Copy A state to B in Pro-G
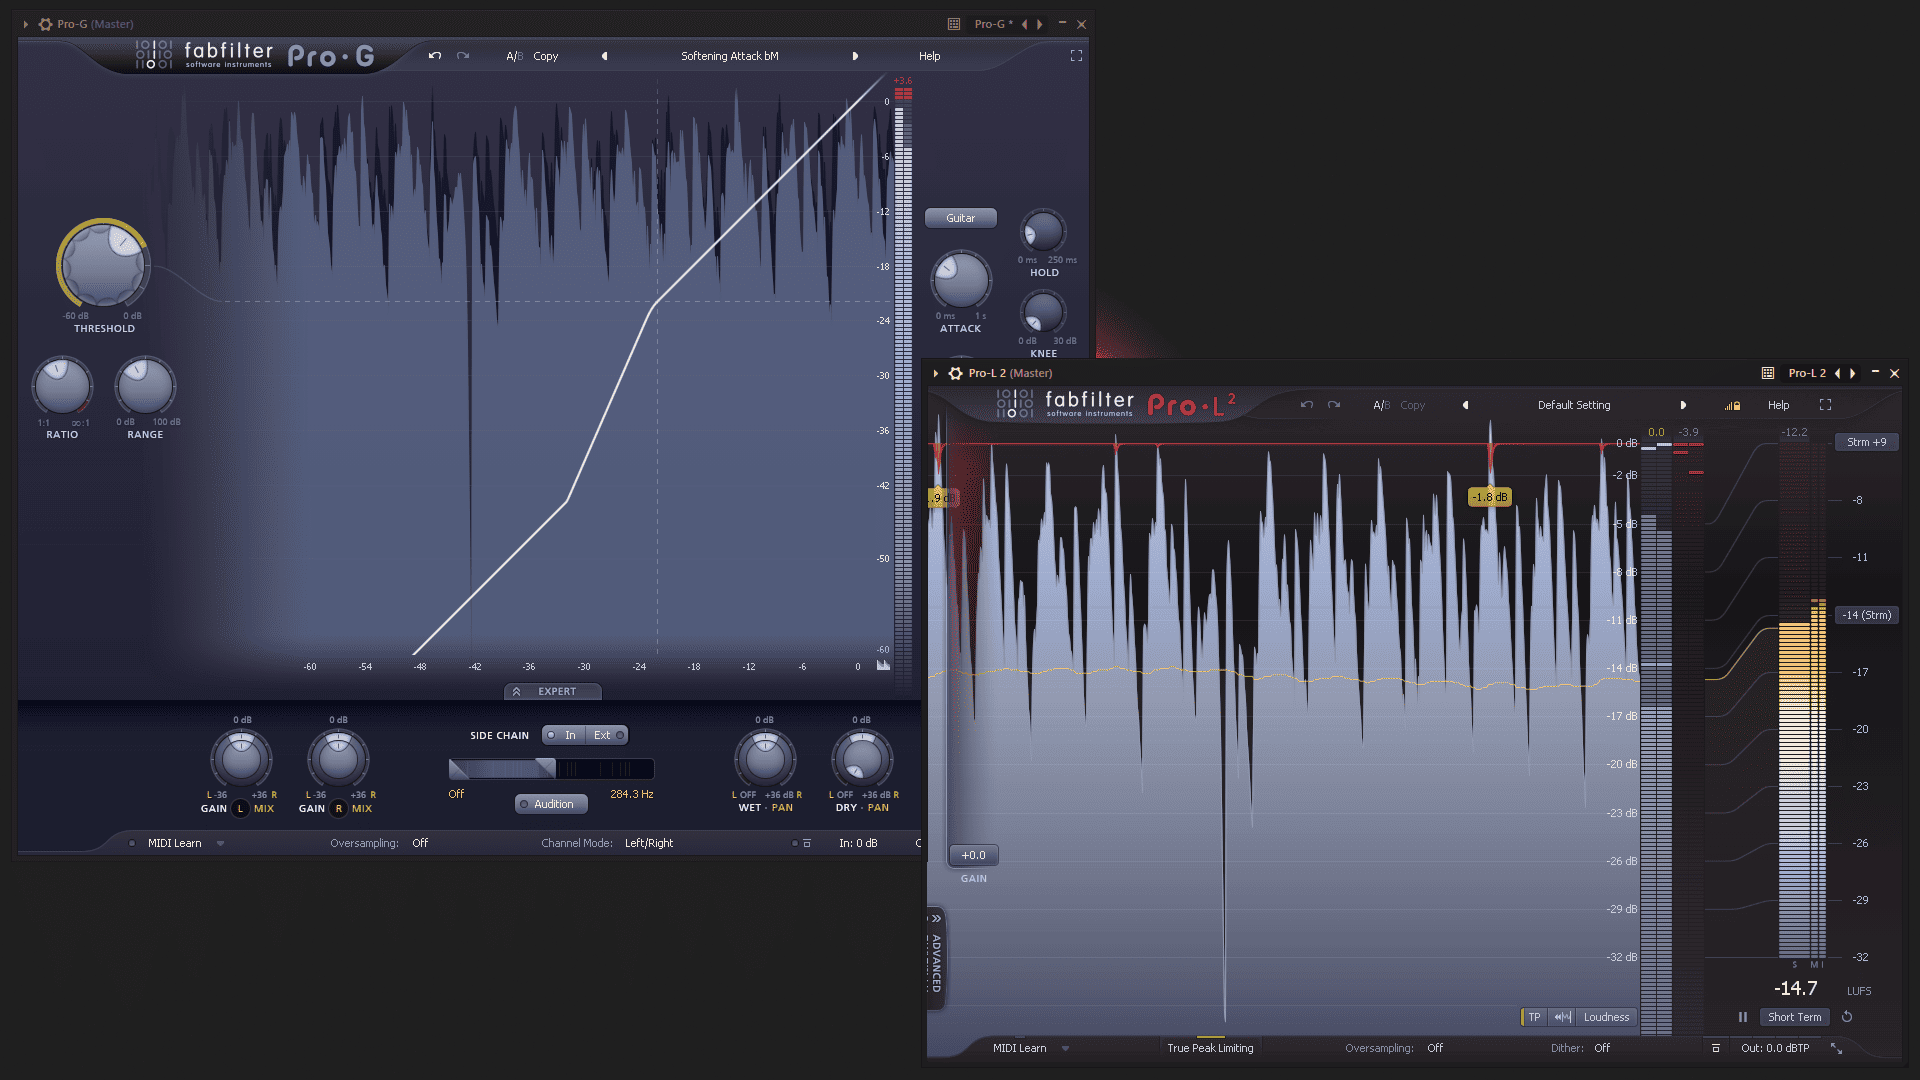The image size is (1920, 1080). (545, 56)
